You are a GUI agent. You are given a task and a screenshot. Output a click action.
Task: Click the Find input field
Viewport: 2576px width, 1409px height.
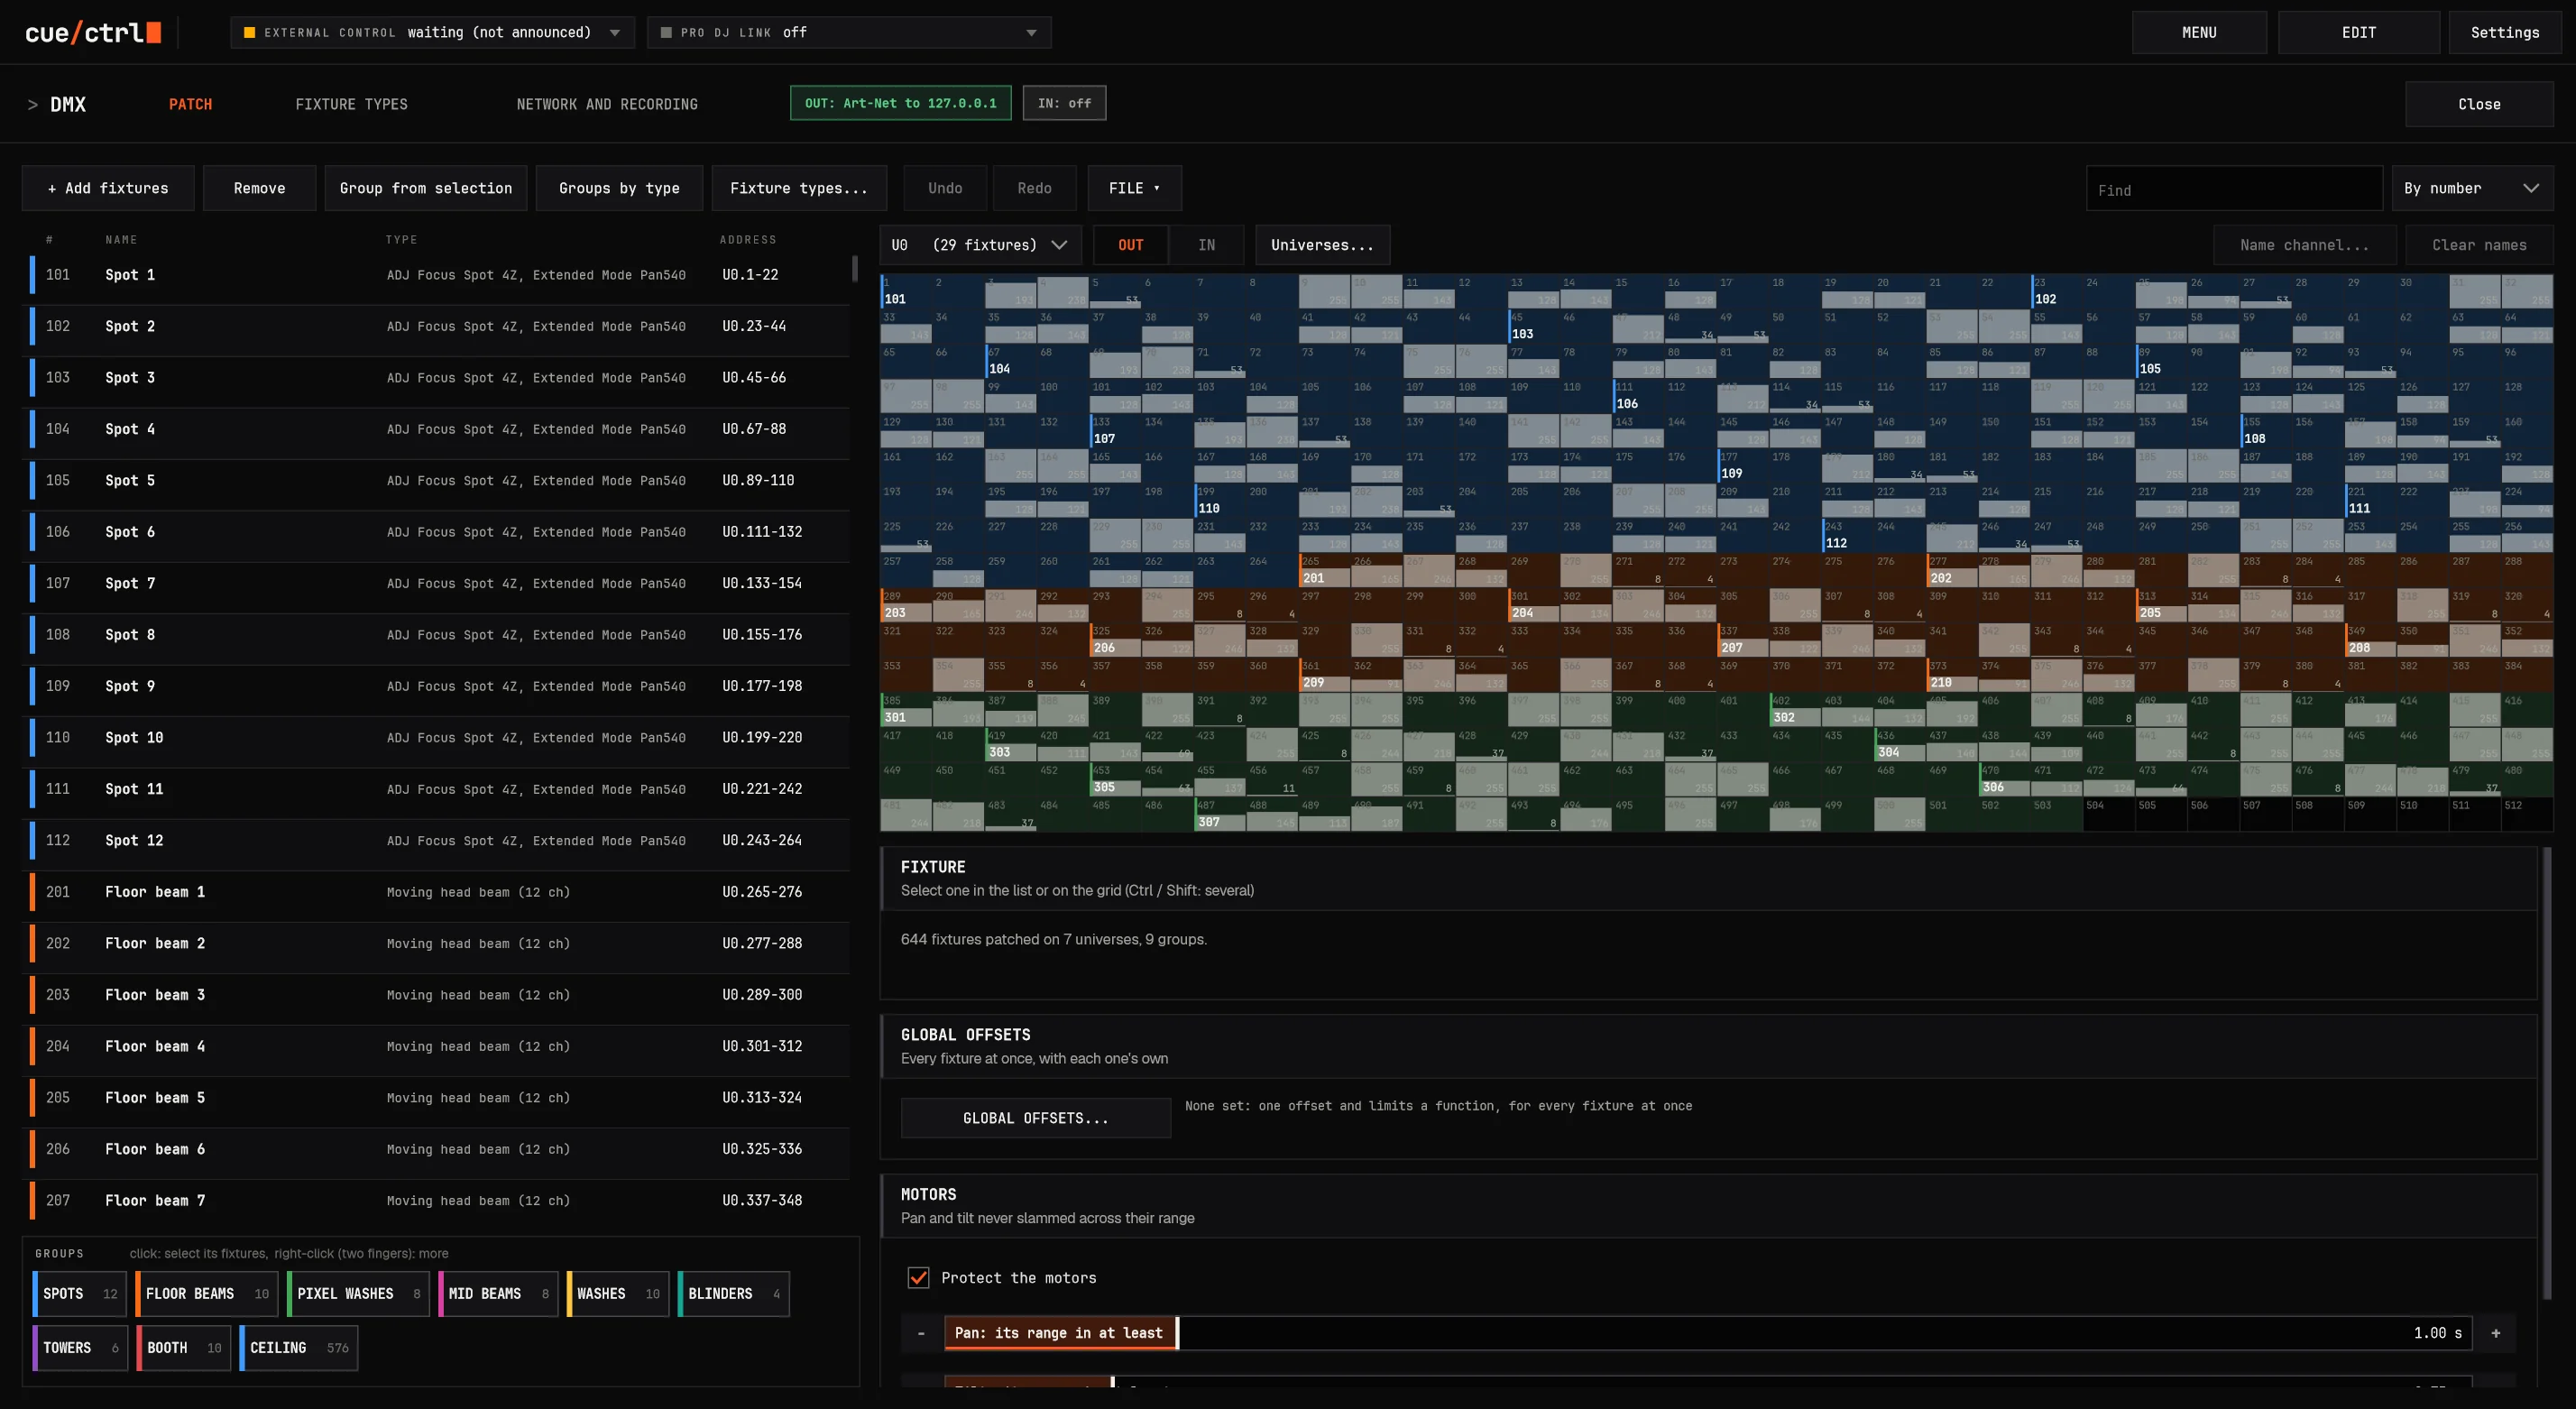(2233, 189)
